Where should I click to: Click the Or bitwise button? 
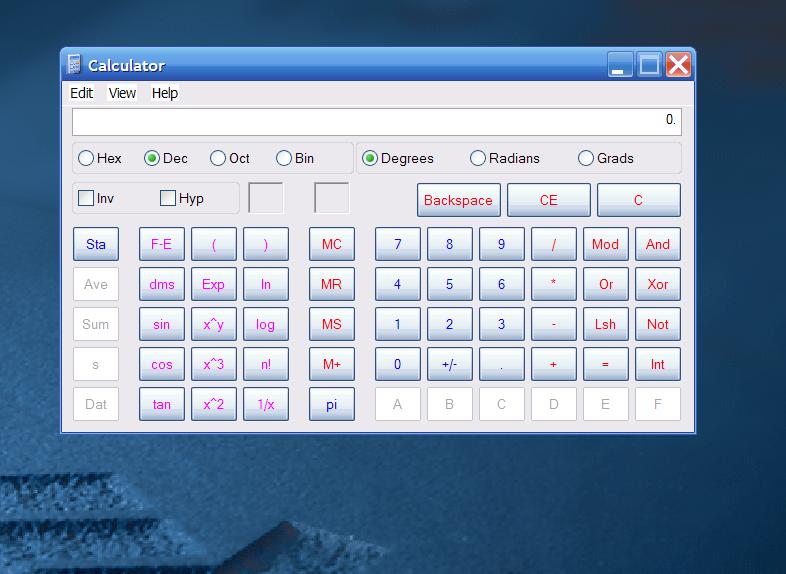point(606,284)
